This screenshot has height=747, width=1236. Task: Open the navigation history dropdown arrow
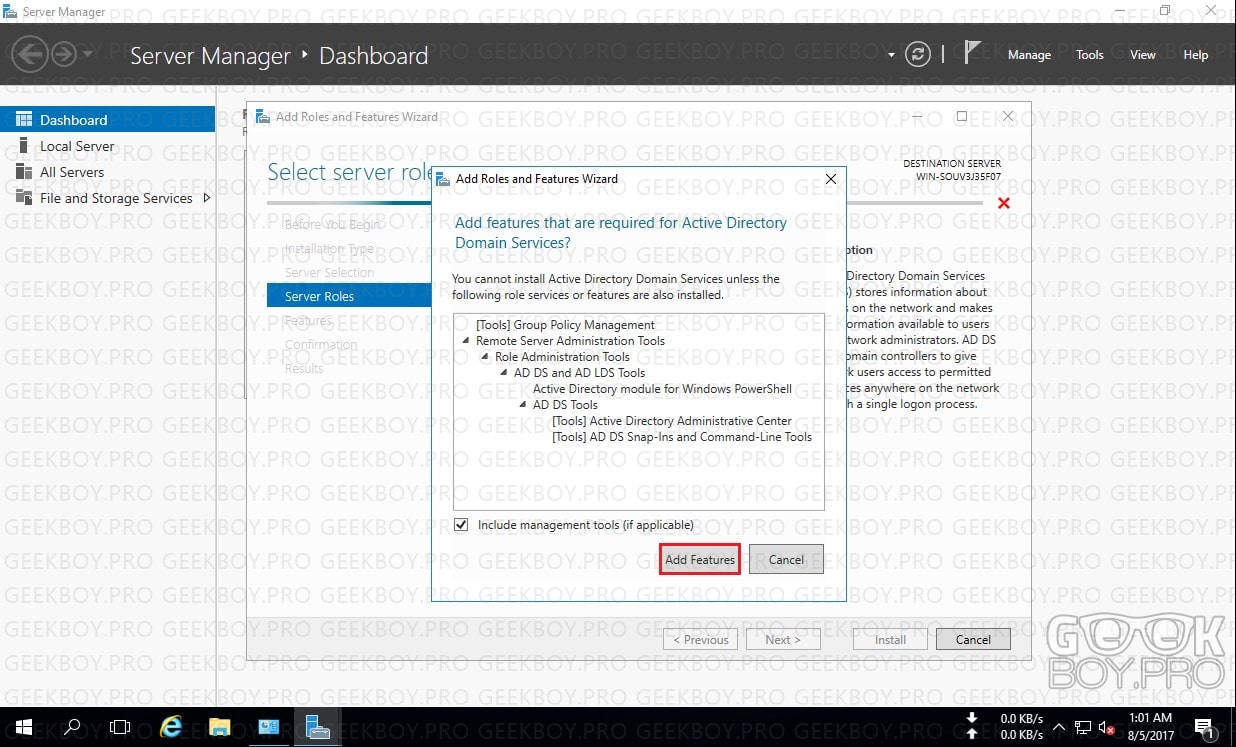pyautogui.click(x=87, y=54)
